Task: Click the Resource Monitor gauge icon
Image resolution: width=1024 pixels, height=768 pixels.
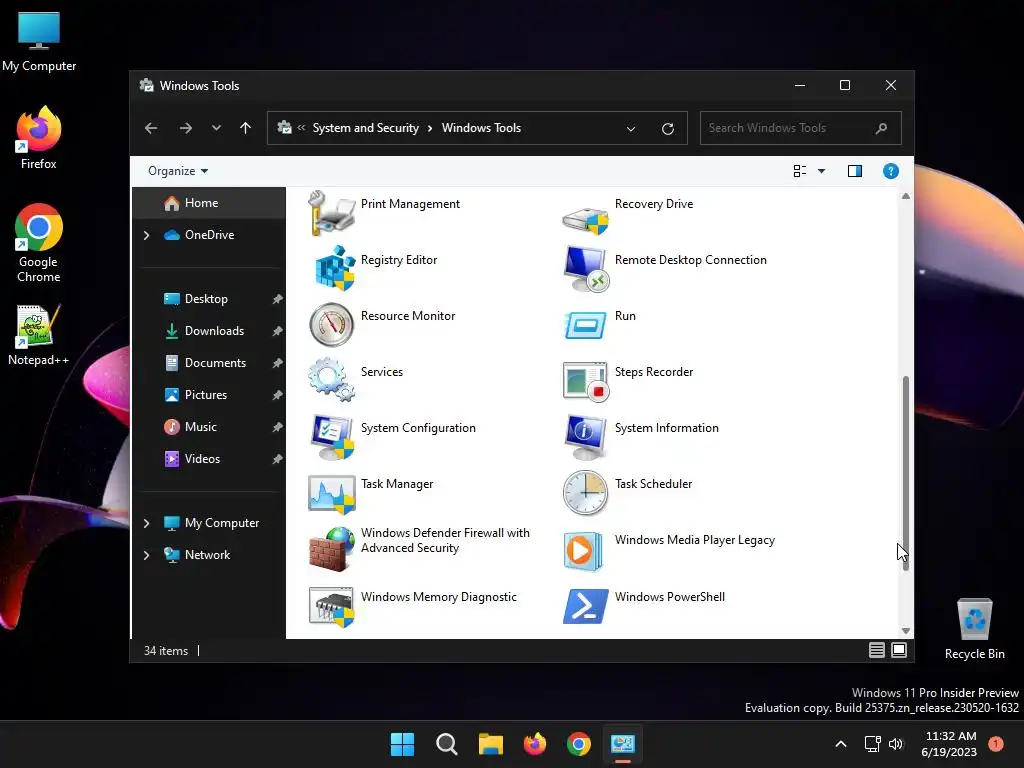Action: [331, 325]
